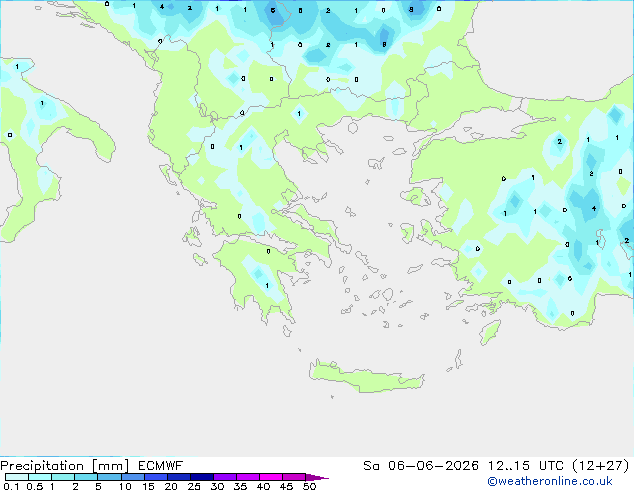
Task: Click the 25 legend scale label
Action: [x=194, y=486]
